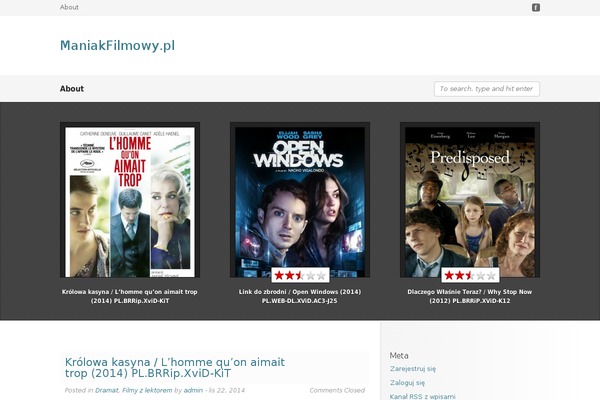Open caption Link do zbrodni / Open Windows
600x400 pixels.
click(x=300, y=296)
